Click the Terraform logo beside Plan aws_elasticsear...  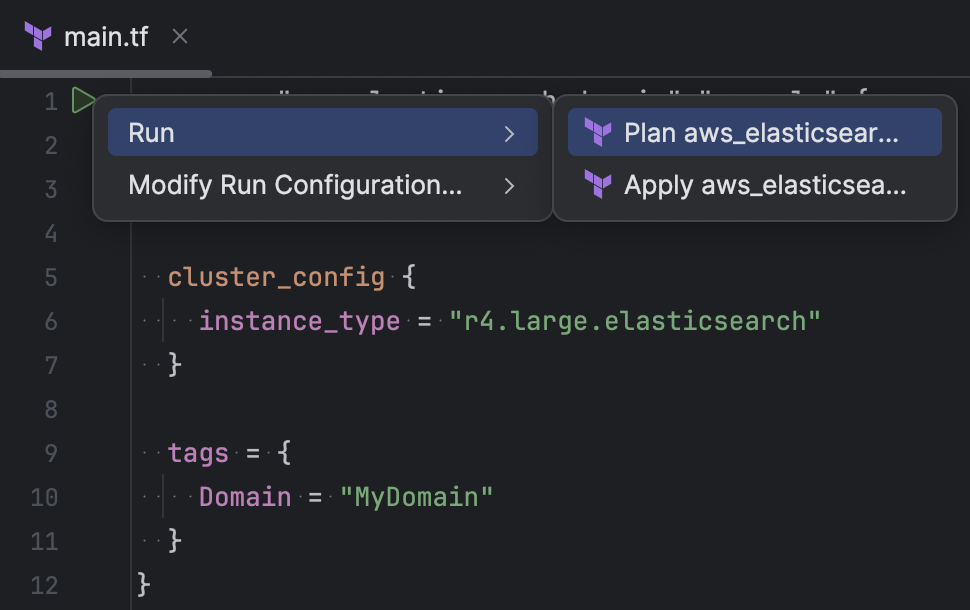596,131
